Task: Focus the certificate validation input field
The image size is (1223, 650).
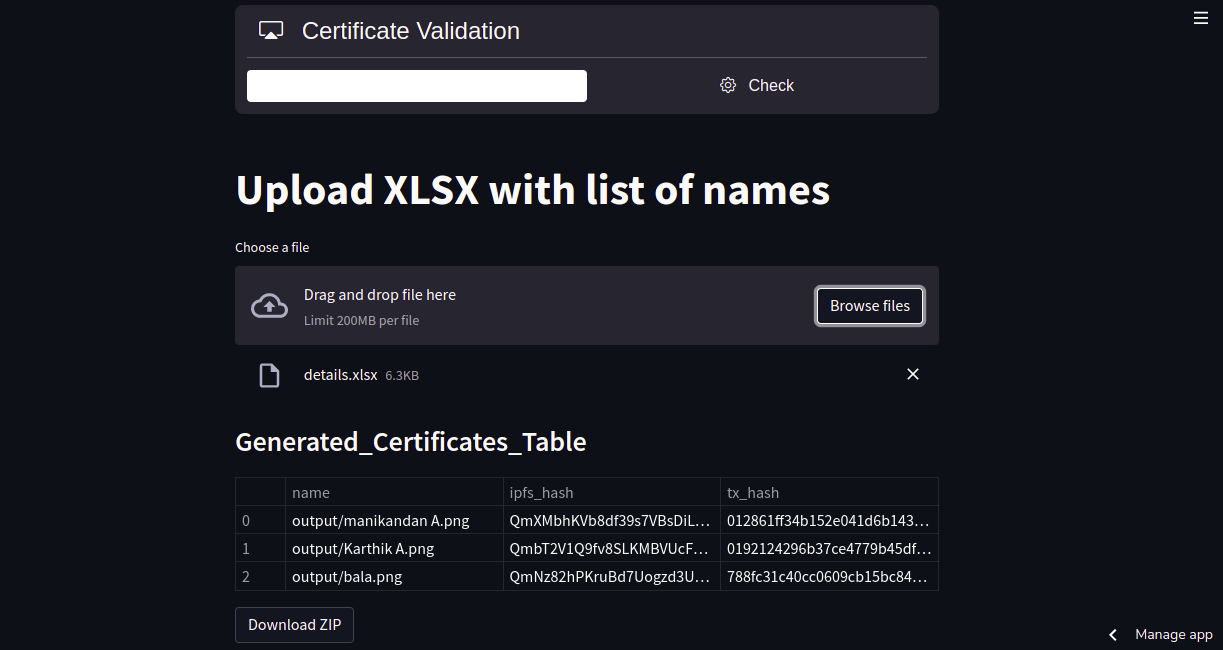Action: [x=417, y=86]
